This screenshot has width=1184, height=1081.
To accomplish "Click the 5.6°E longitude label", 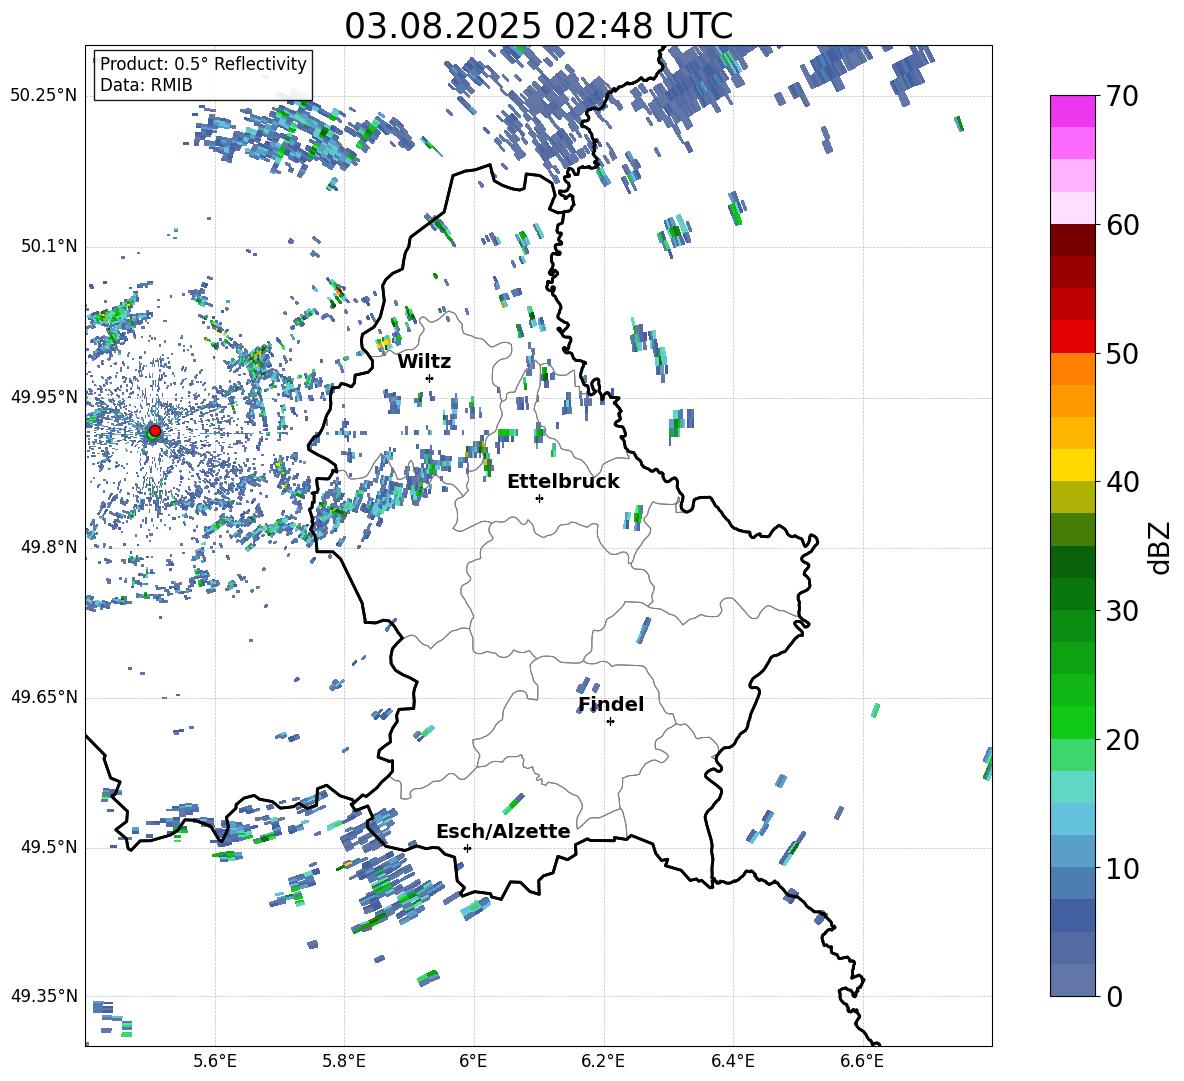I will pyautogui.click(x=215, y=1061).
